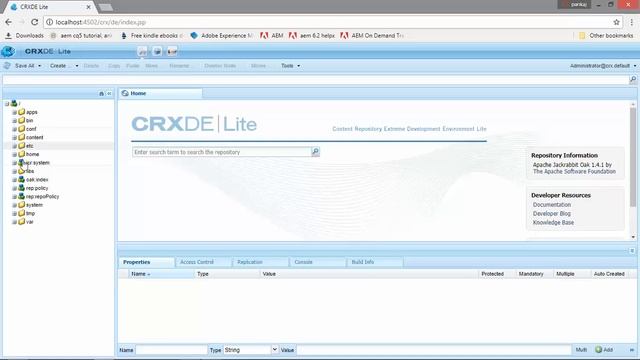Screen dimensions: 640x360
Task: Click the tmp folder icon
Action: pos(22,213)
